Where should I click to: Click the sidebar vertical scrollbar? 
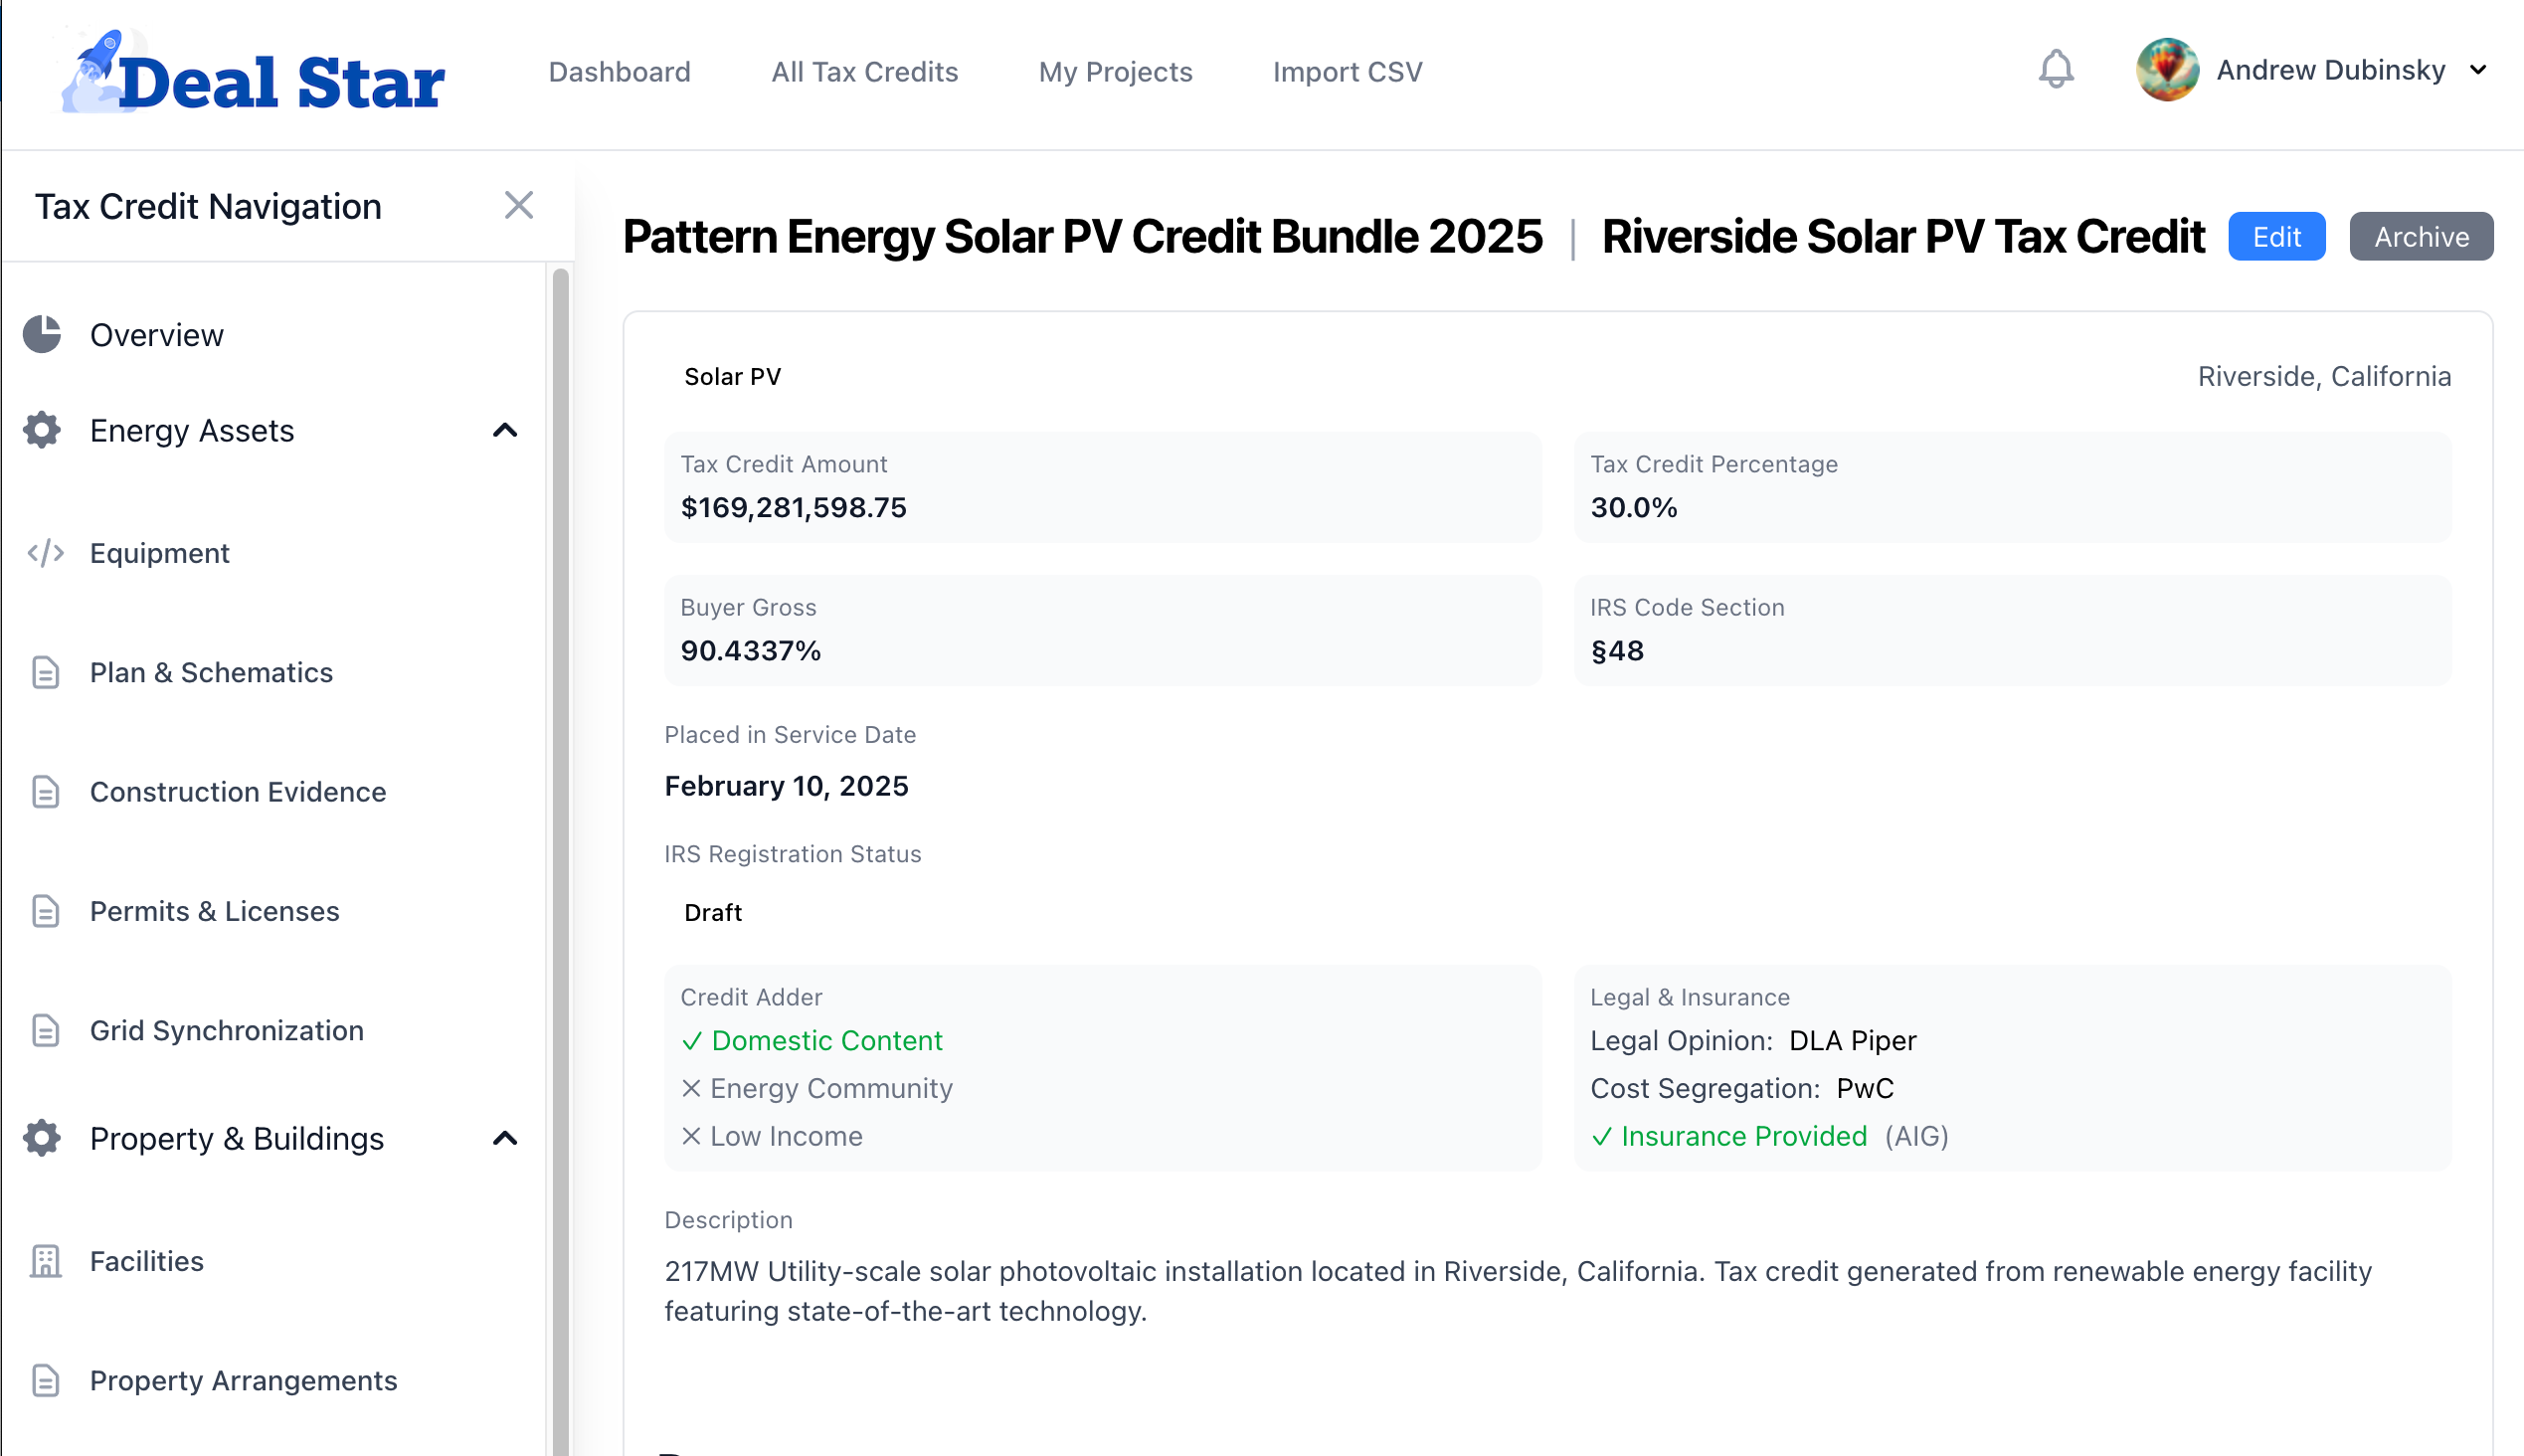tap(560, 800)
